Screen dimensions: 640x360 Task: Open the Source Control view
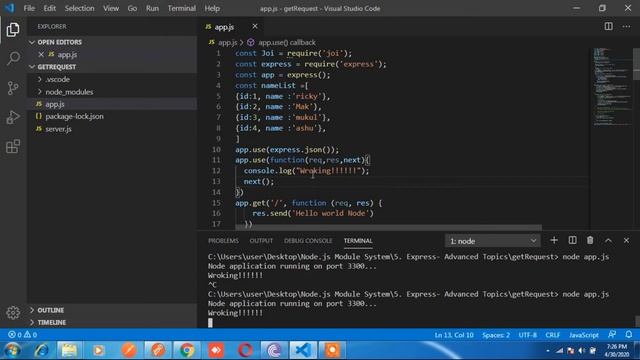pyautogui.click(x=13, y=88)
